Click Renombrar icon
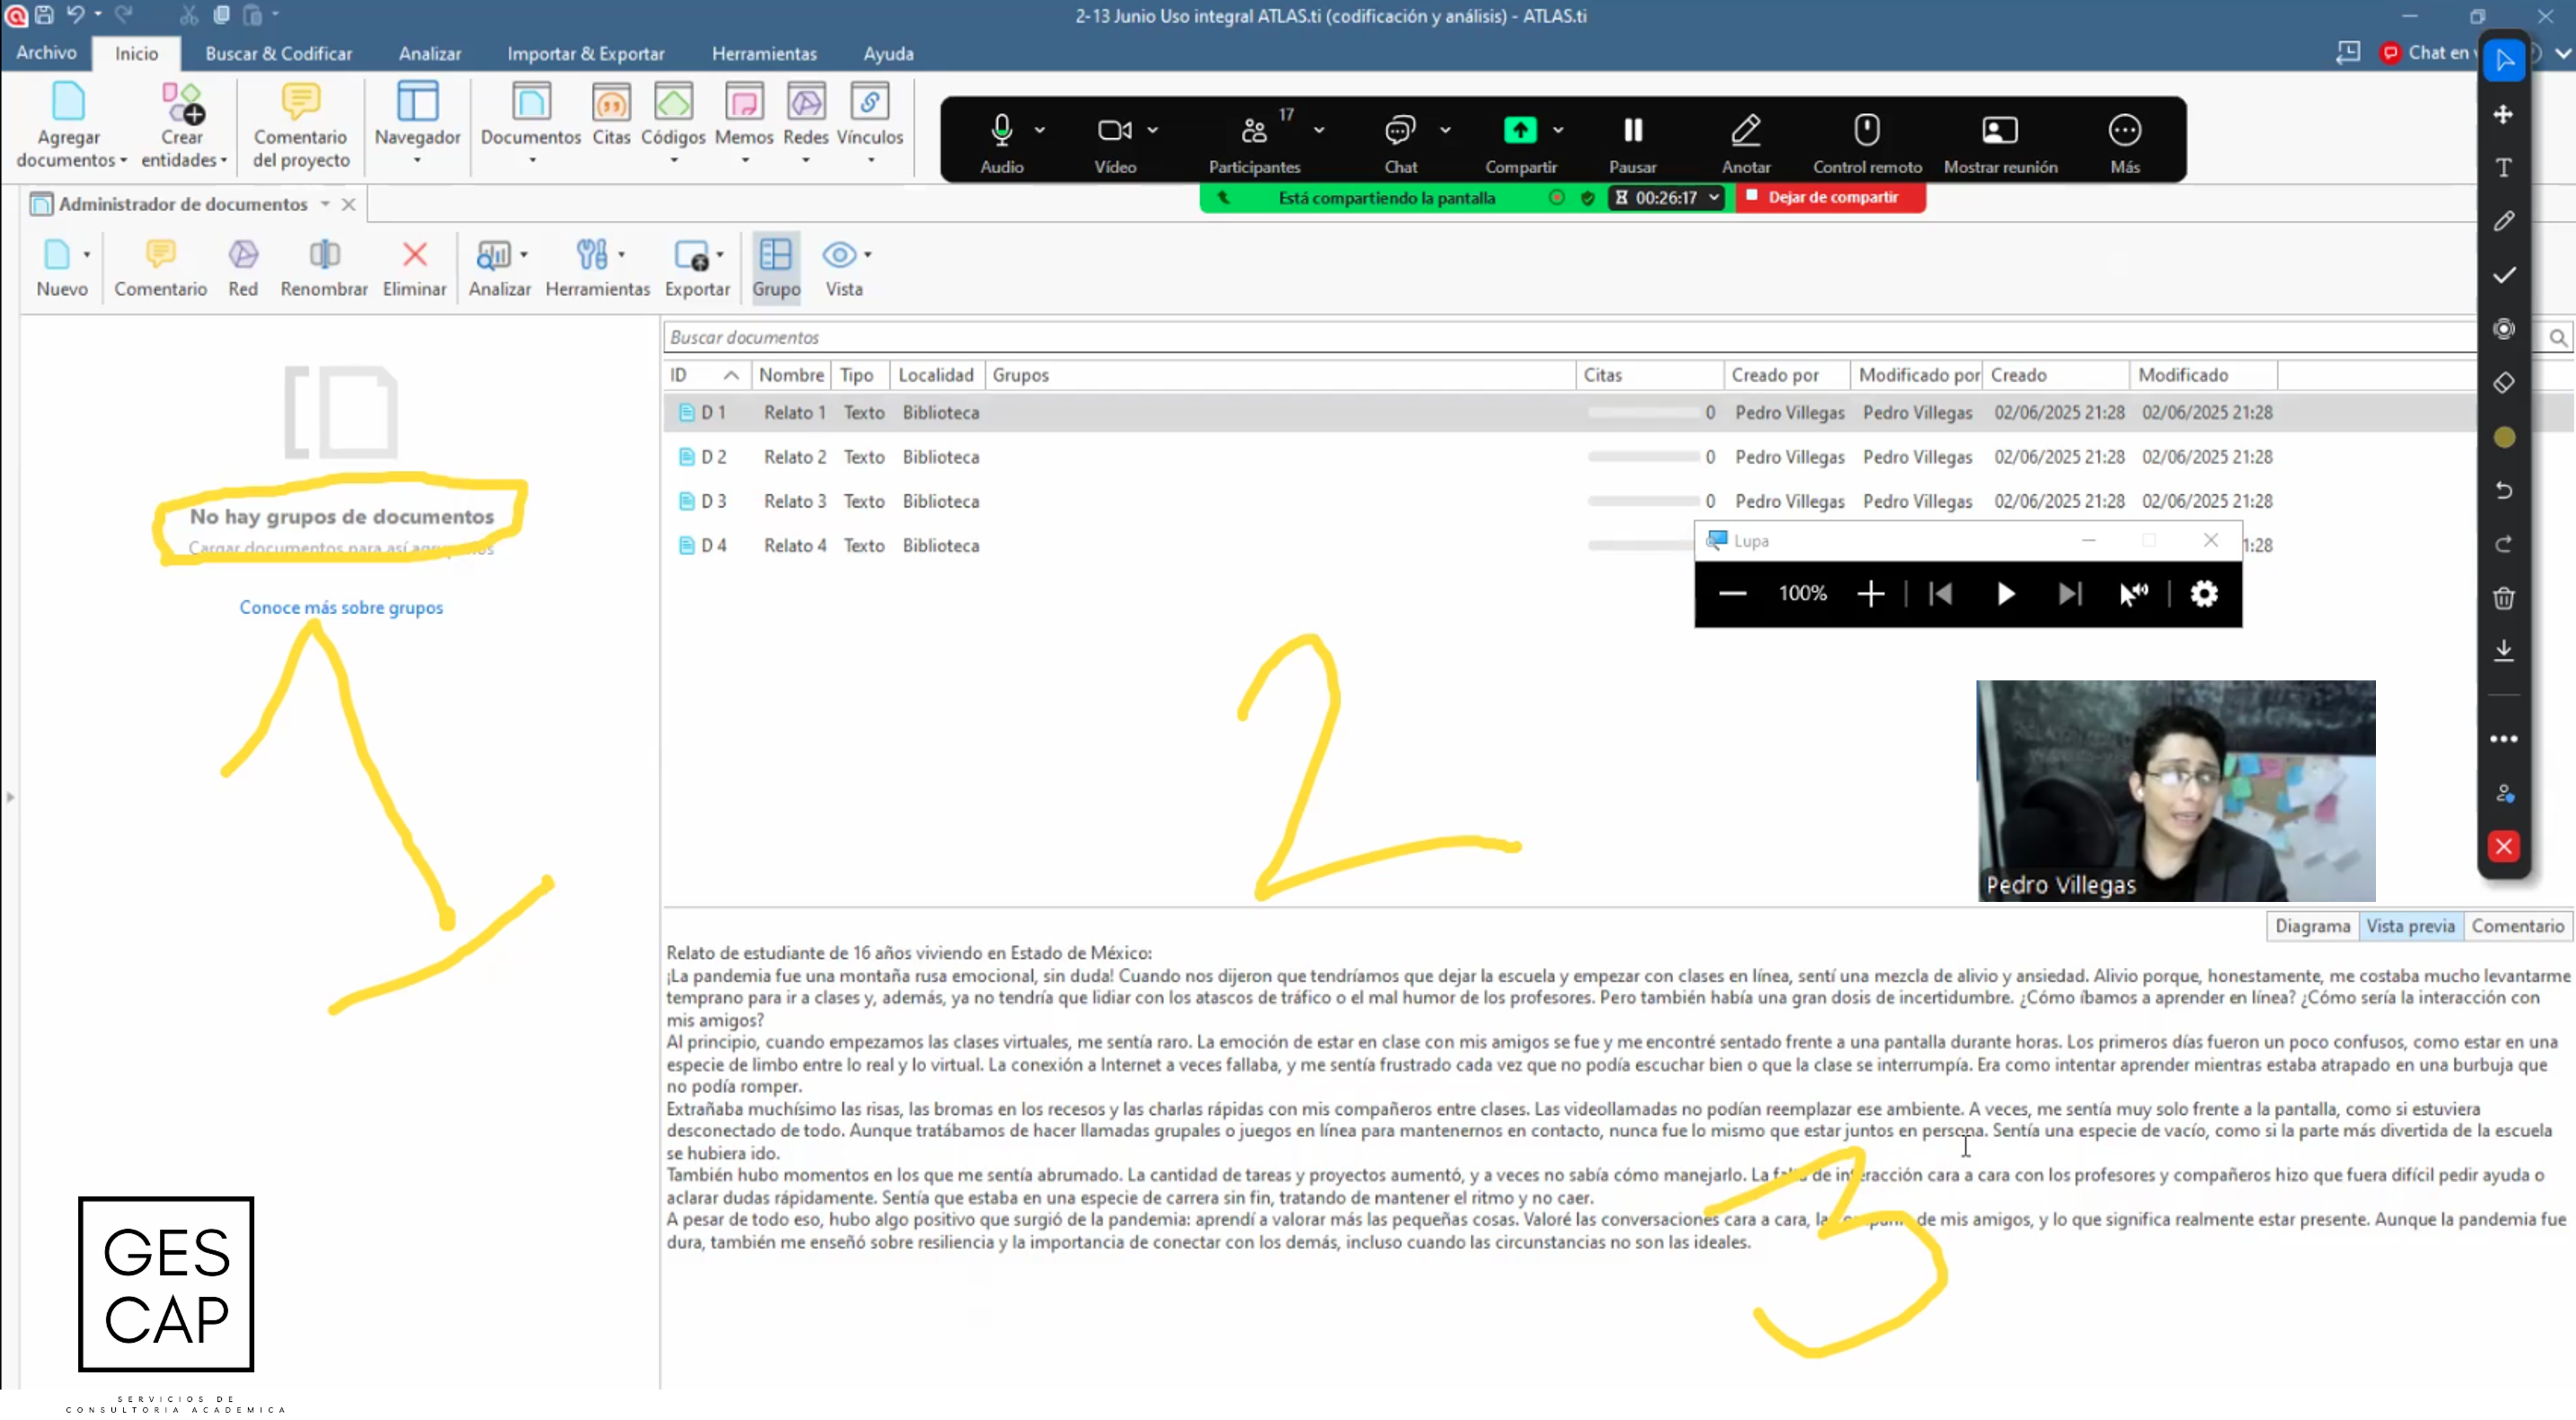This screenshot has height=1420, width=2576. point(324,255)
